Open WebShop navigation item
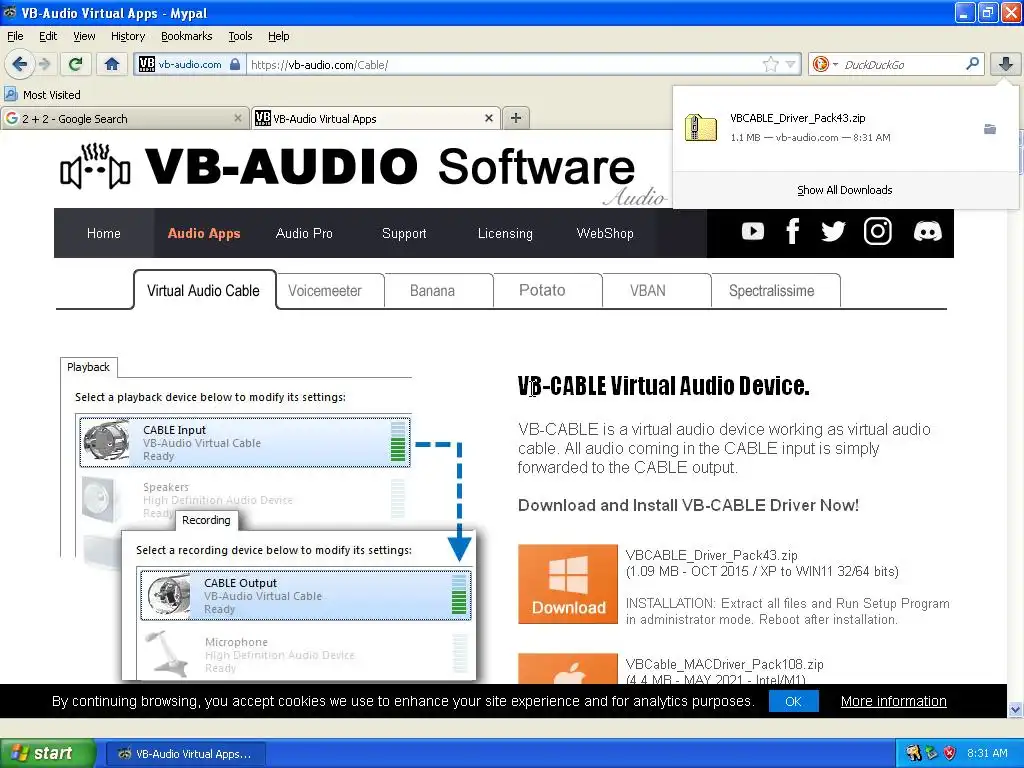This screenshot has height=768, width=1024. [605, 233]
